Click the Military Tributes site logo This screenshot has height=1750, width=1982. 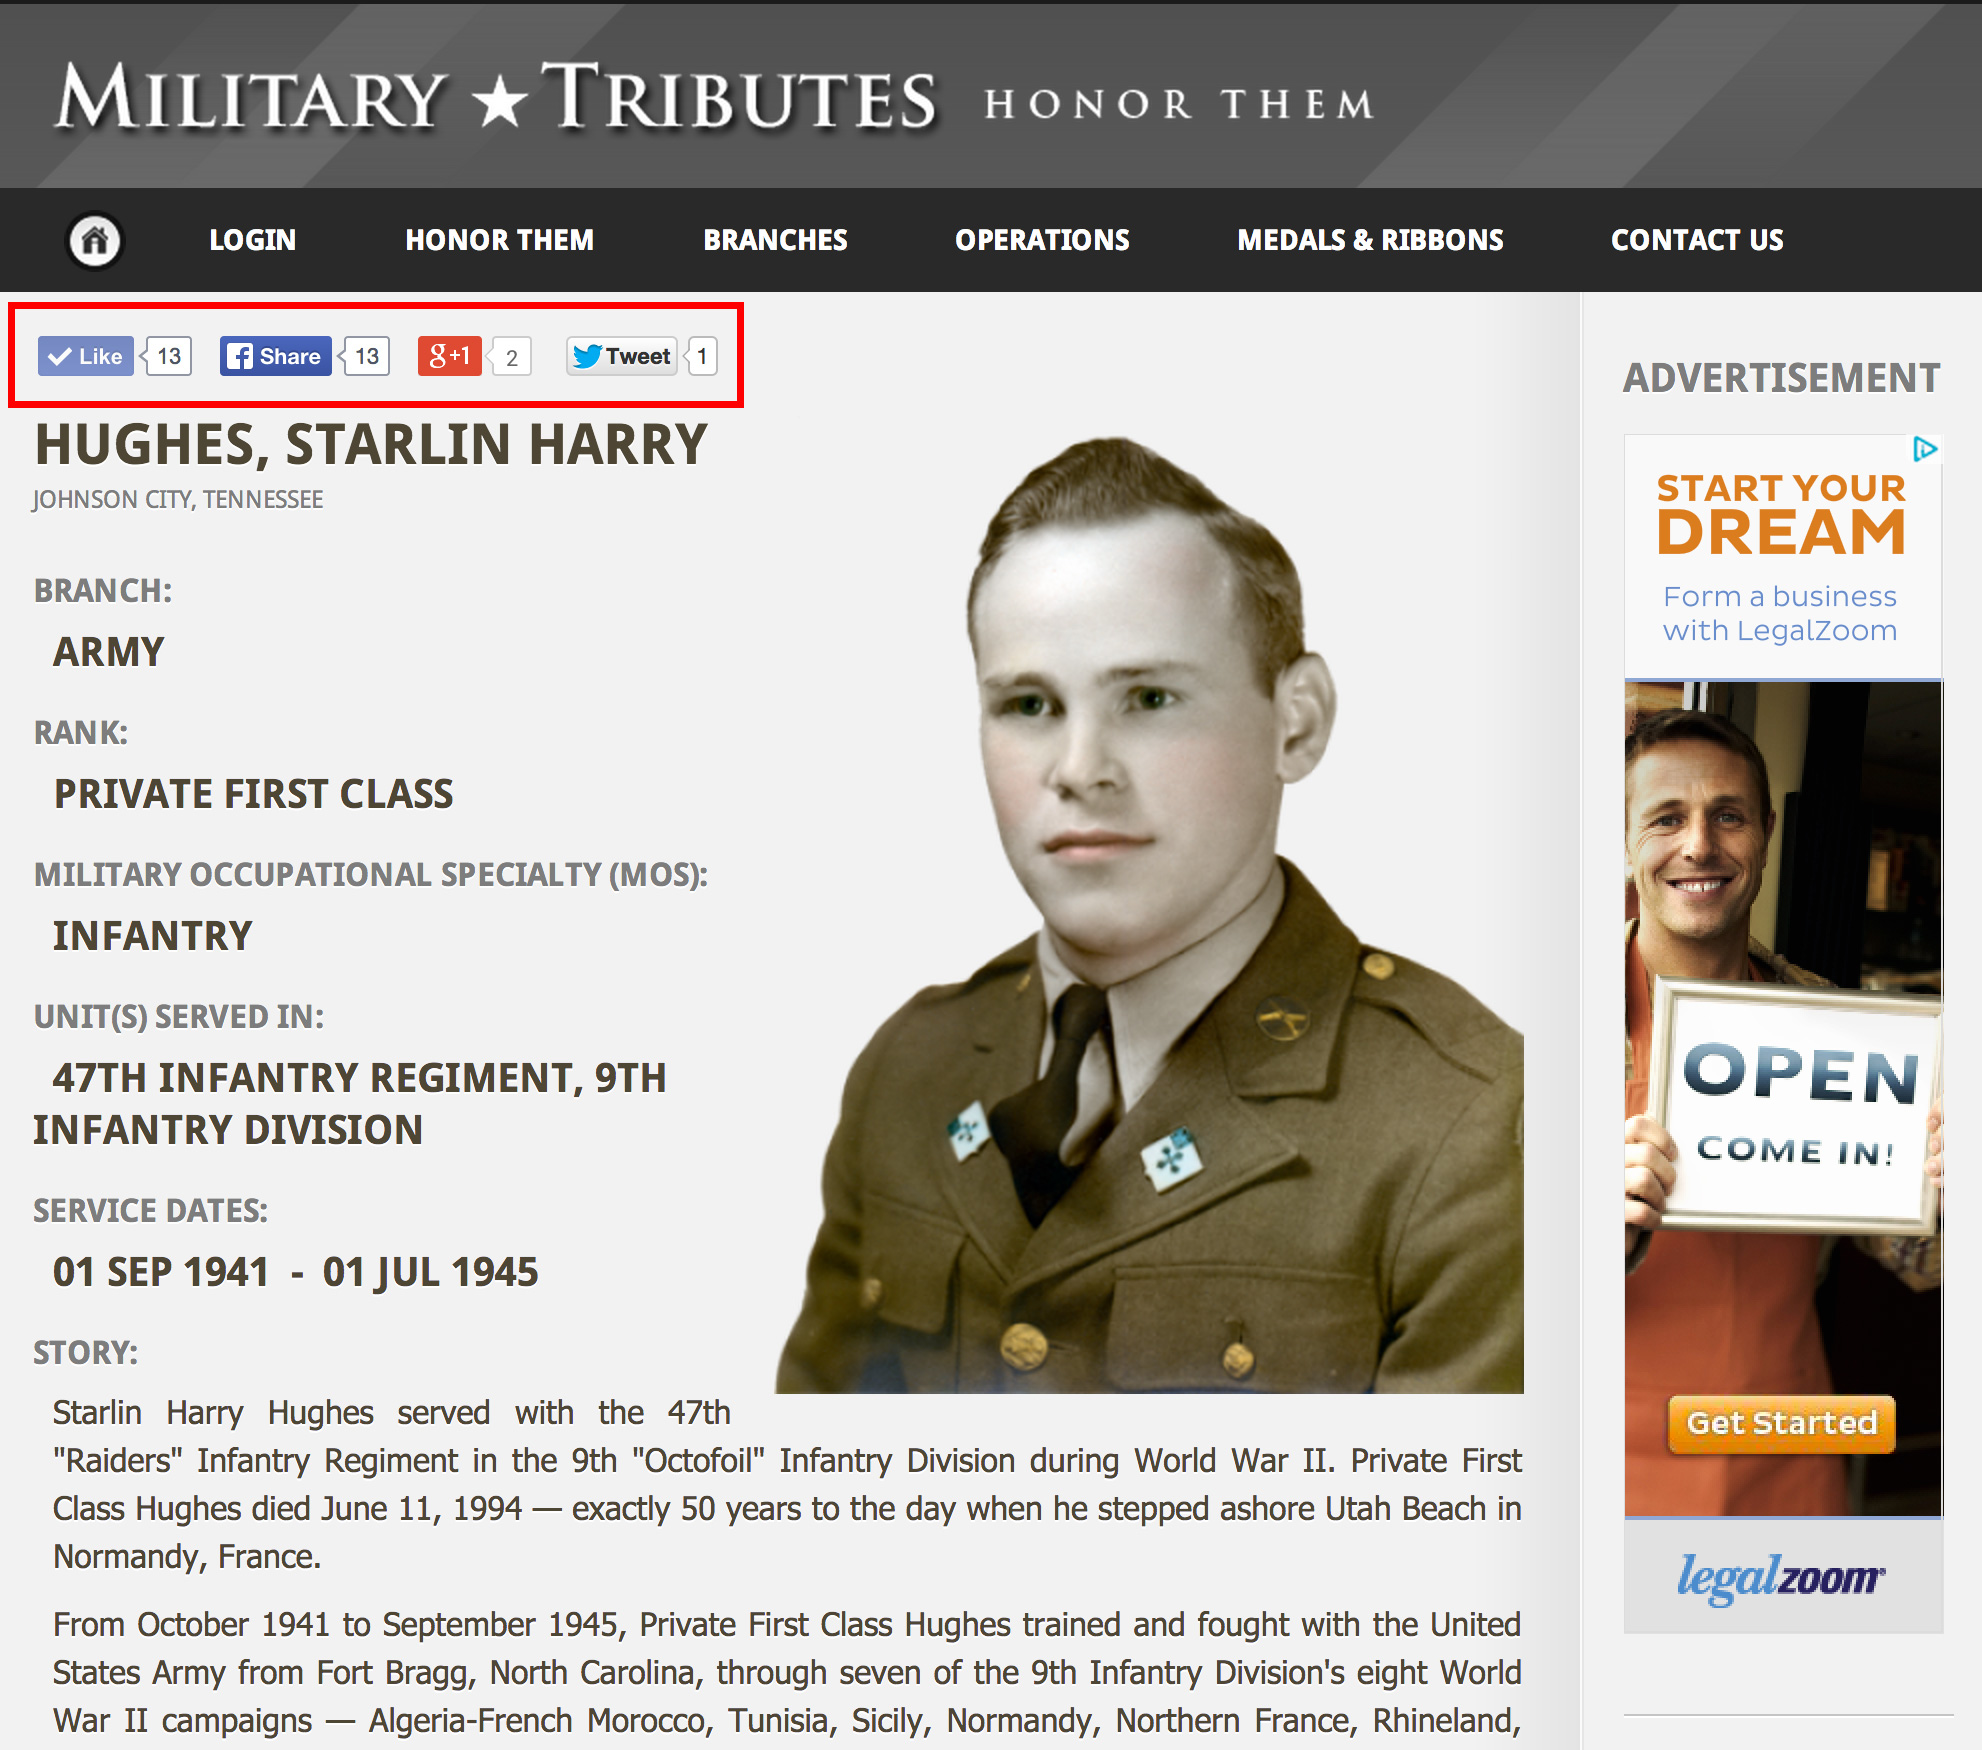(x=496, y=98)
